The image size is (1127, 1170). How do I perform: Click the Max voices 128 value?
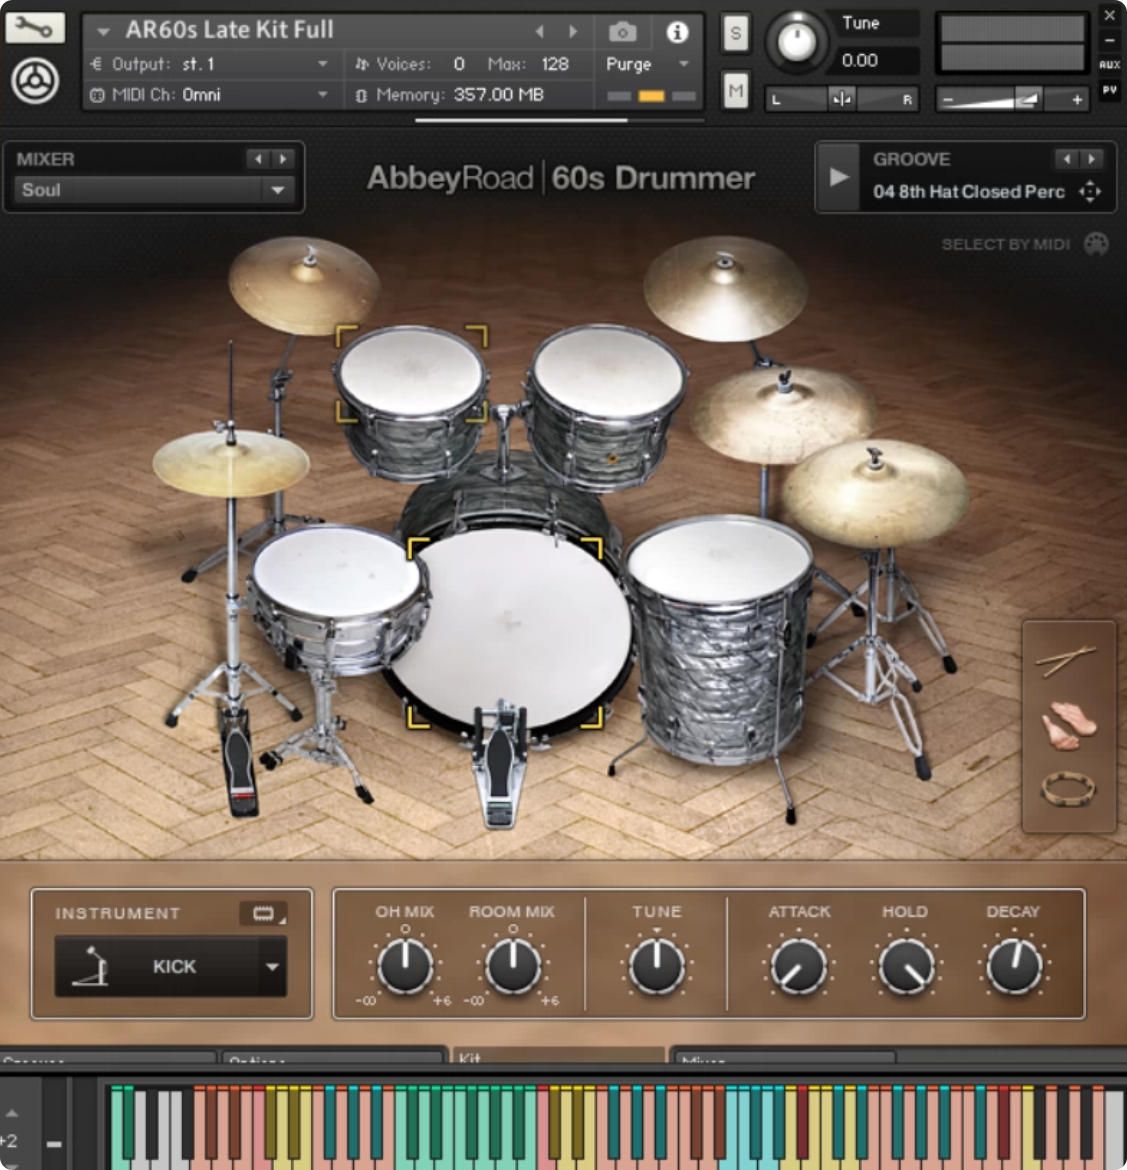pyautogui.click(x=555, y=64)
